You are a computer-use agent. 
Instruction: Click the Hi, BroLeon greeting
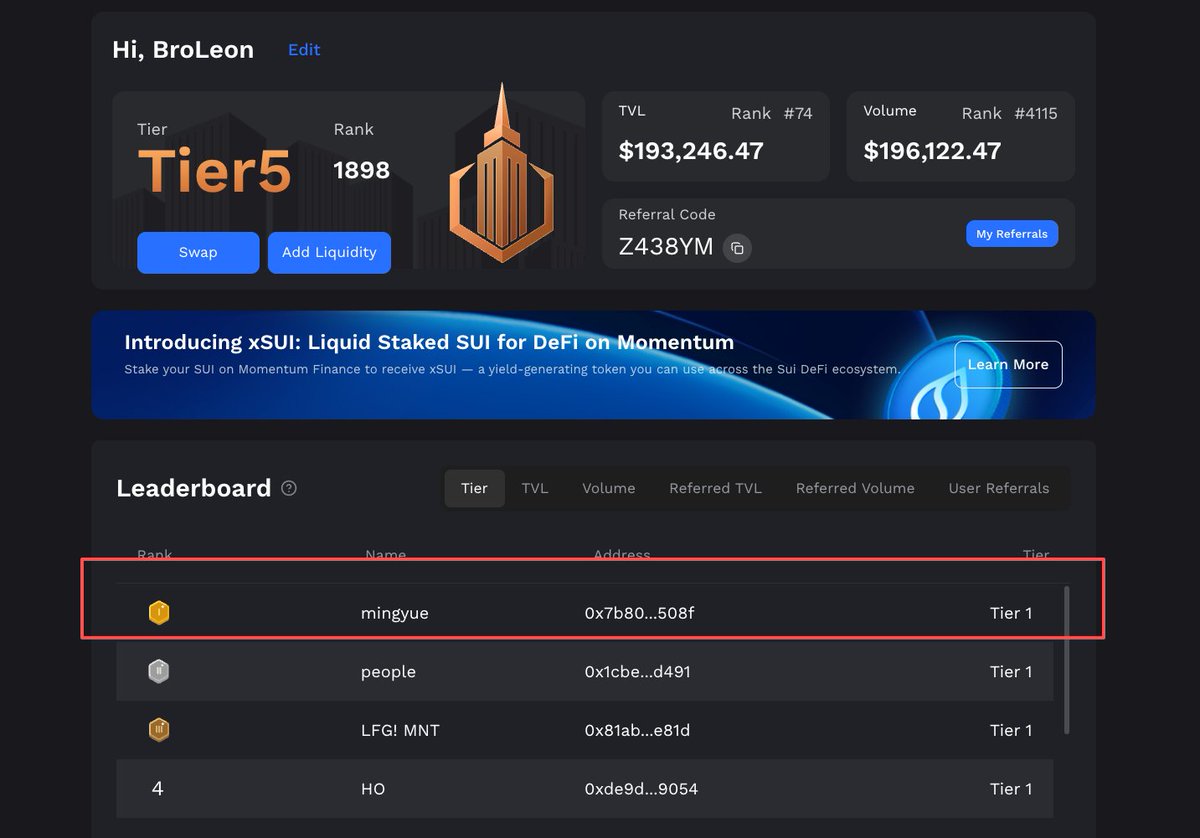(183, 49)
